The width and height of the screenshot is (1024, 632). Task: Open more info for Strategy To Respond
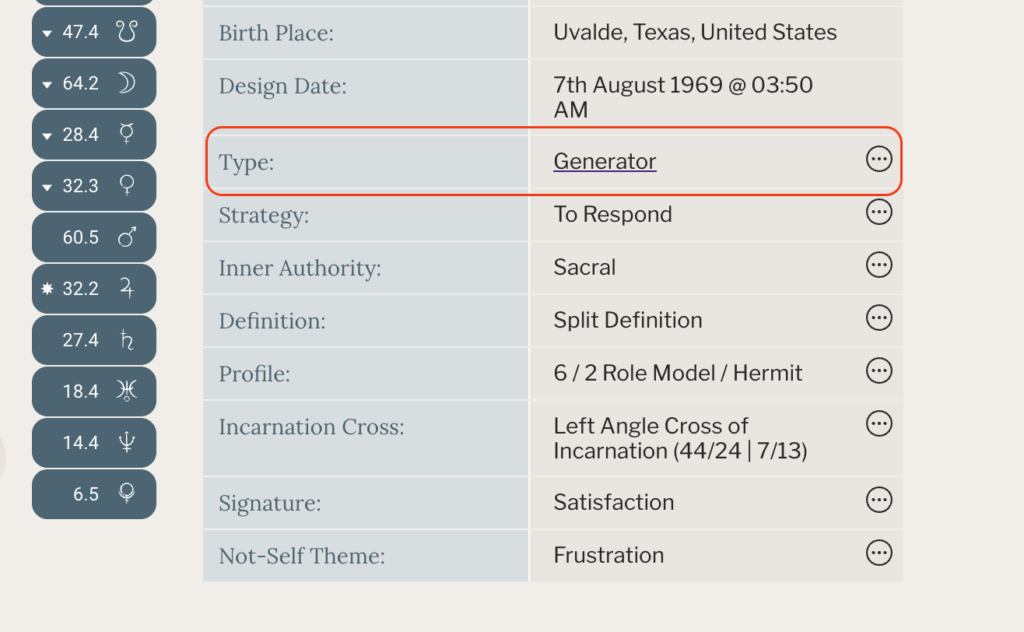[x=878, y=212]
